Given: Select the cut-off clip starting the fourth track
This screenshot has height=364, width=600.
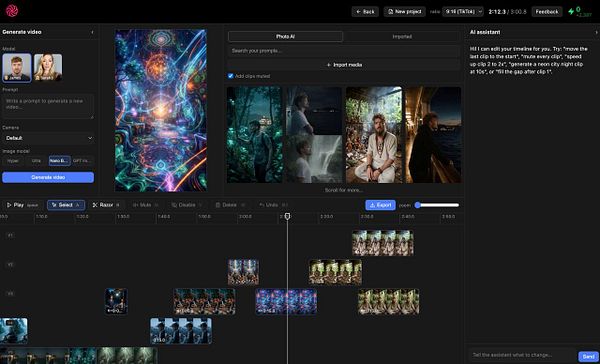Looking at the screenshot, I should pos(13,330).
